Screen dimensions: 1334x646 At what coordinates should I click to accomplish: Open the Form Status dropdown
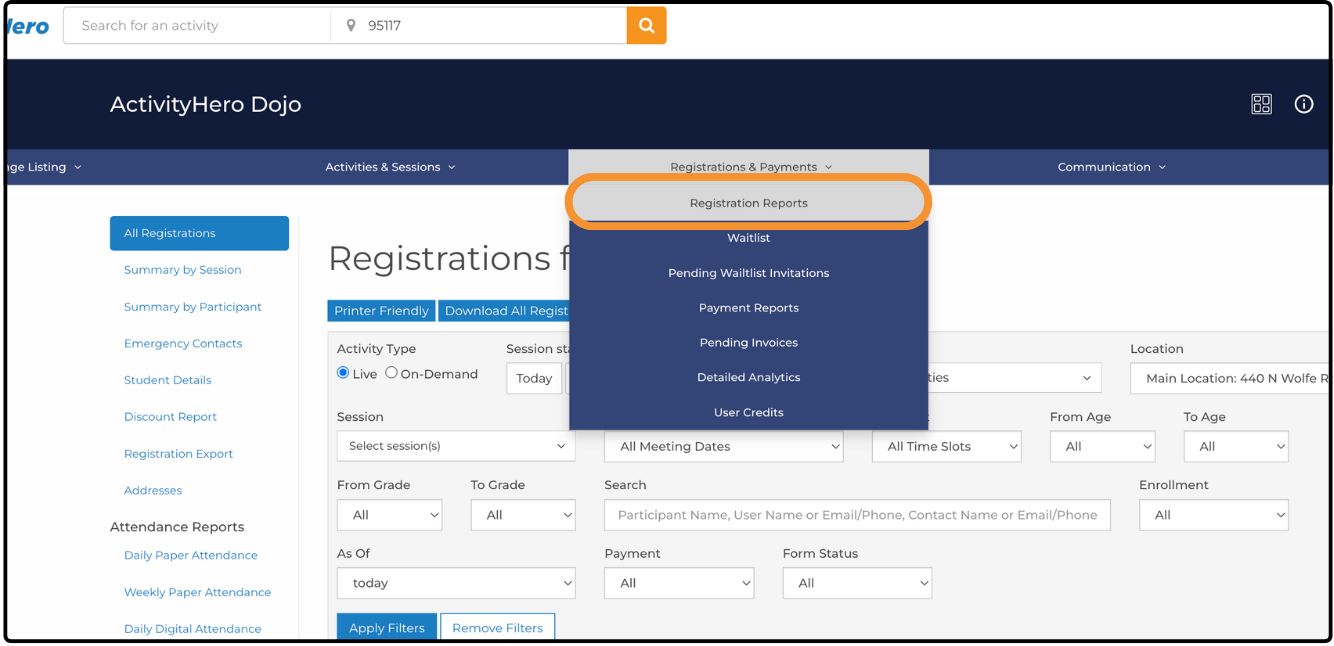[857, 583]
